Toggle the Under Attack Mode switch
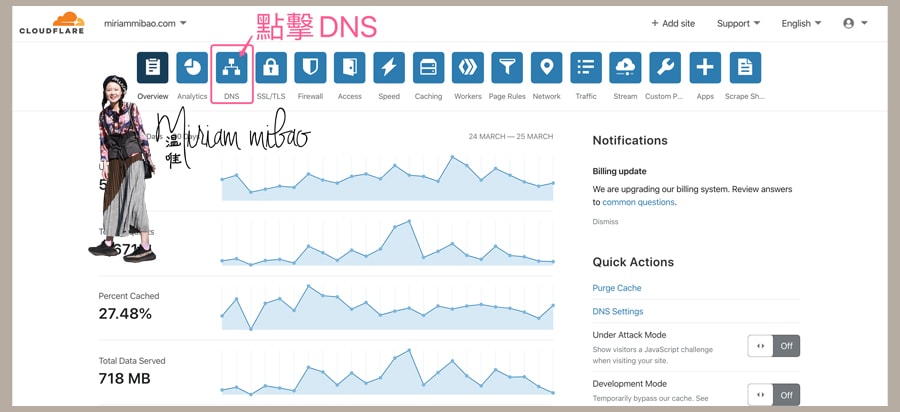 [773, 346]
